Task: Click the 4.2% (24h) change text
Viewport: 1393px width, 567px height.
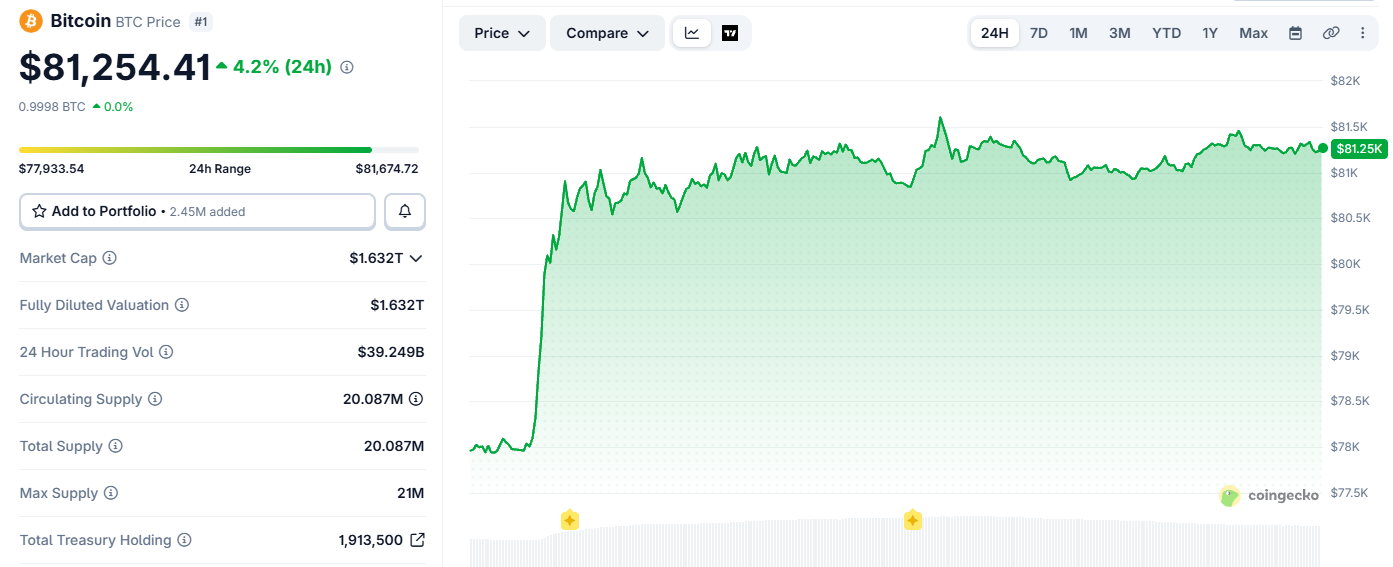Action: pyautogui.click(x=282, y=67)
